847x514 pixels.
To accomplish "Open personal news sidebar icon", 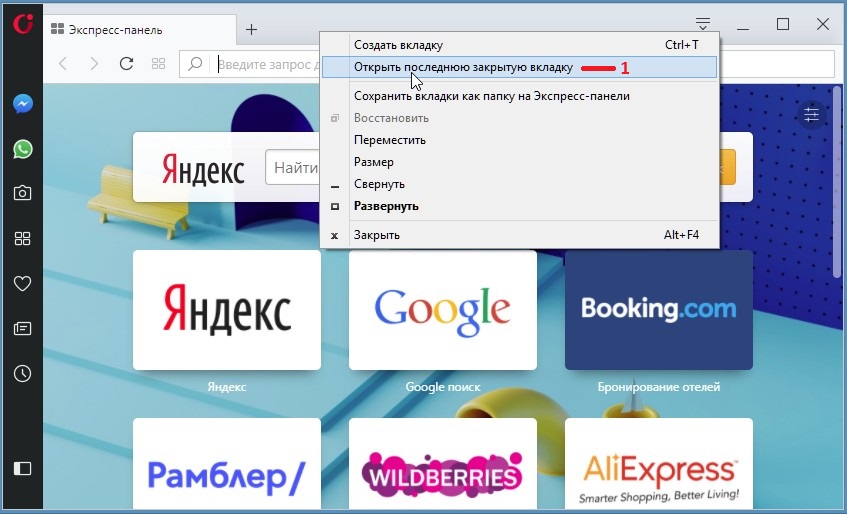I will [x=23, y=328].
